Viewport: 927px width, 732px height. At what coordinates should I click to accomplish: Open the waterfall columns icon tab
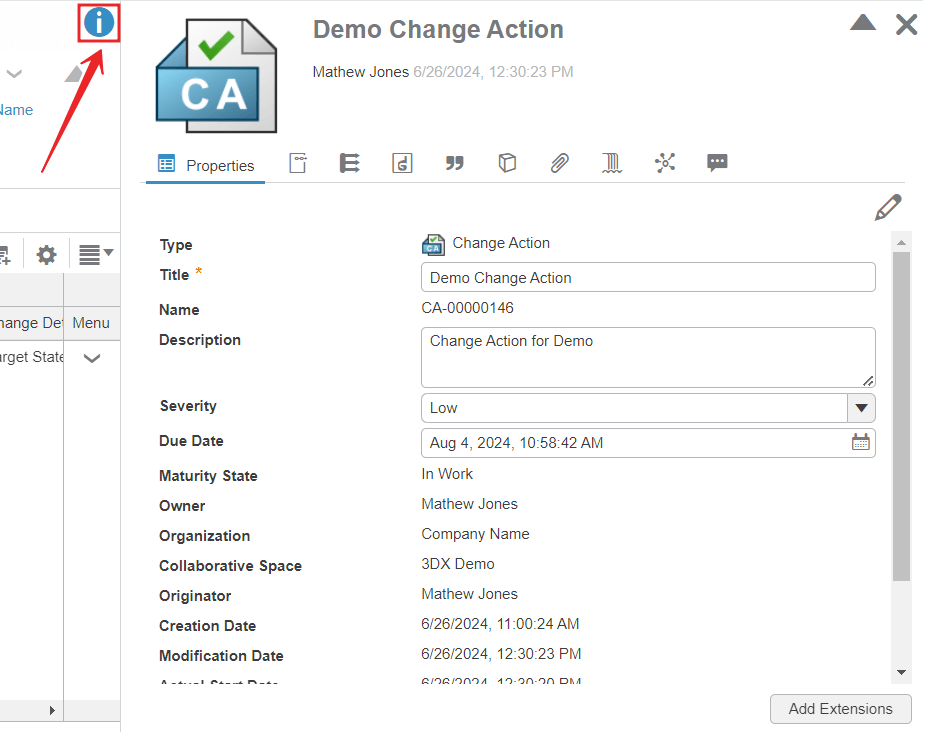click(x=612, y=163)
